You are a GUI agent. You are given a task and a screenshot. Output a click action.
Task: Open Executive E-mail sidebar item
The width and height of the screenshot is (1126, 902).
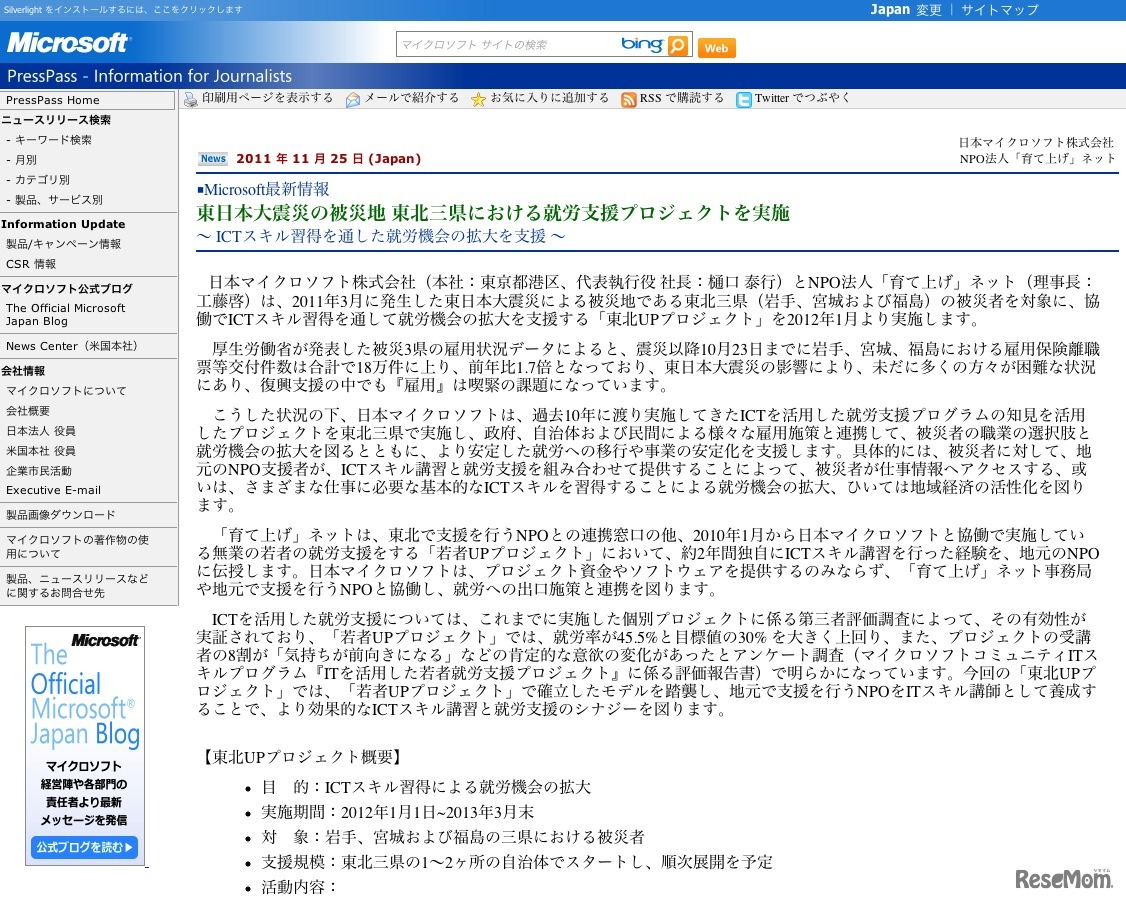pos(53,490)
